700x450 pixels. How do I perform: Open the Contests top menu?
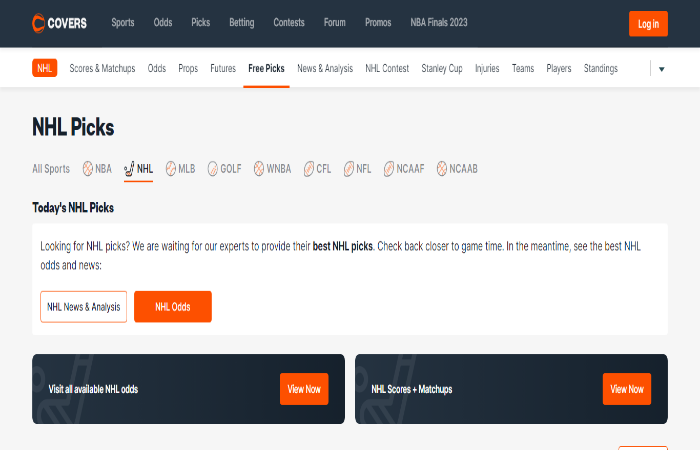289,23
